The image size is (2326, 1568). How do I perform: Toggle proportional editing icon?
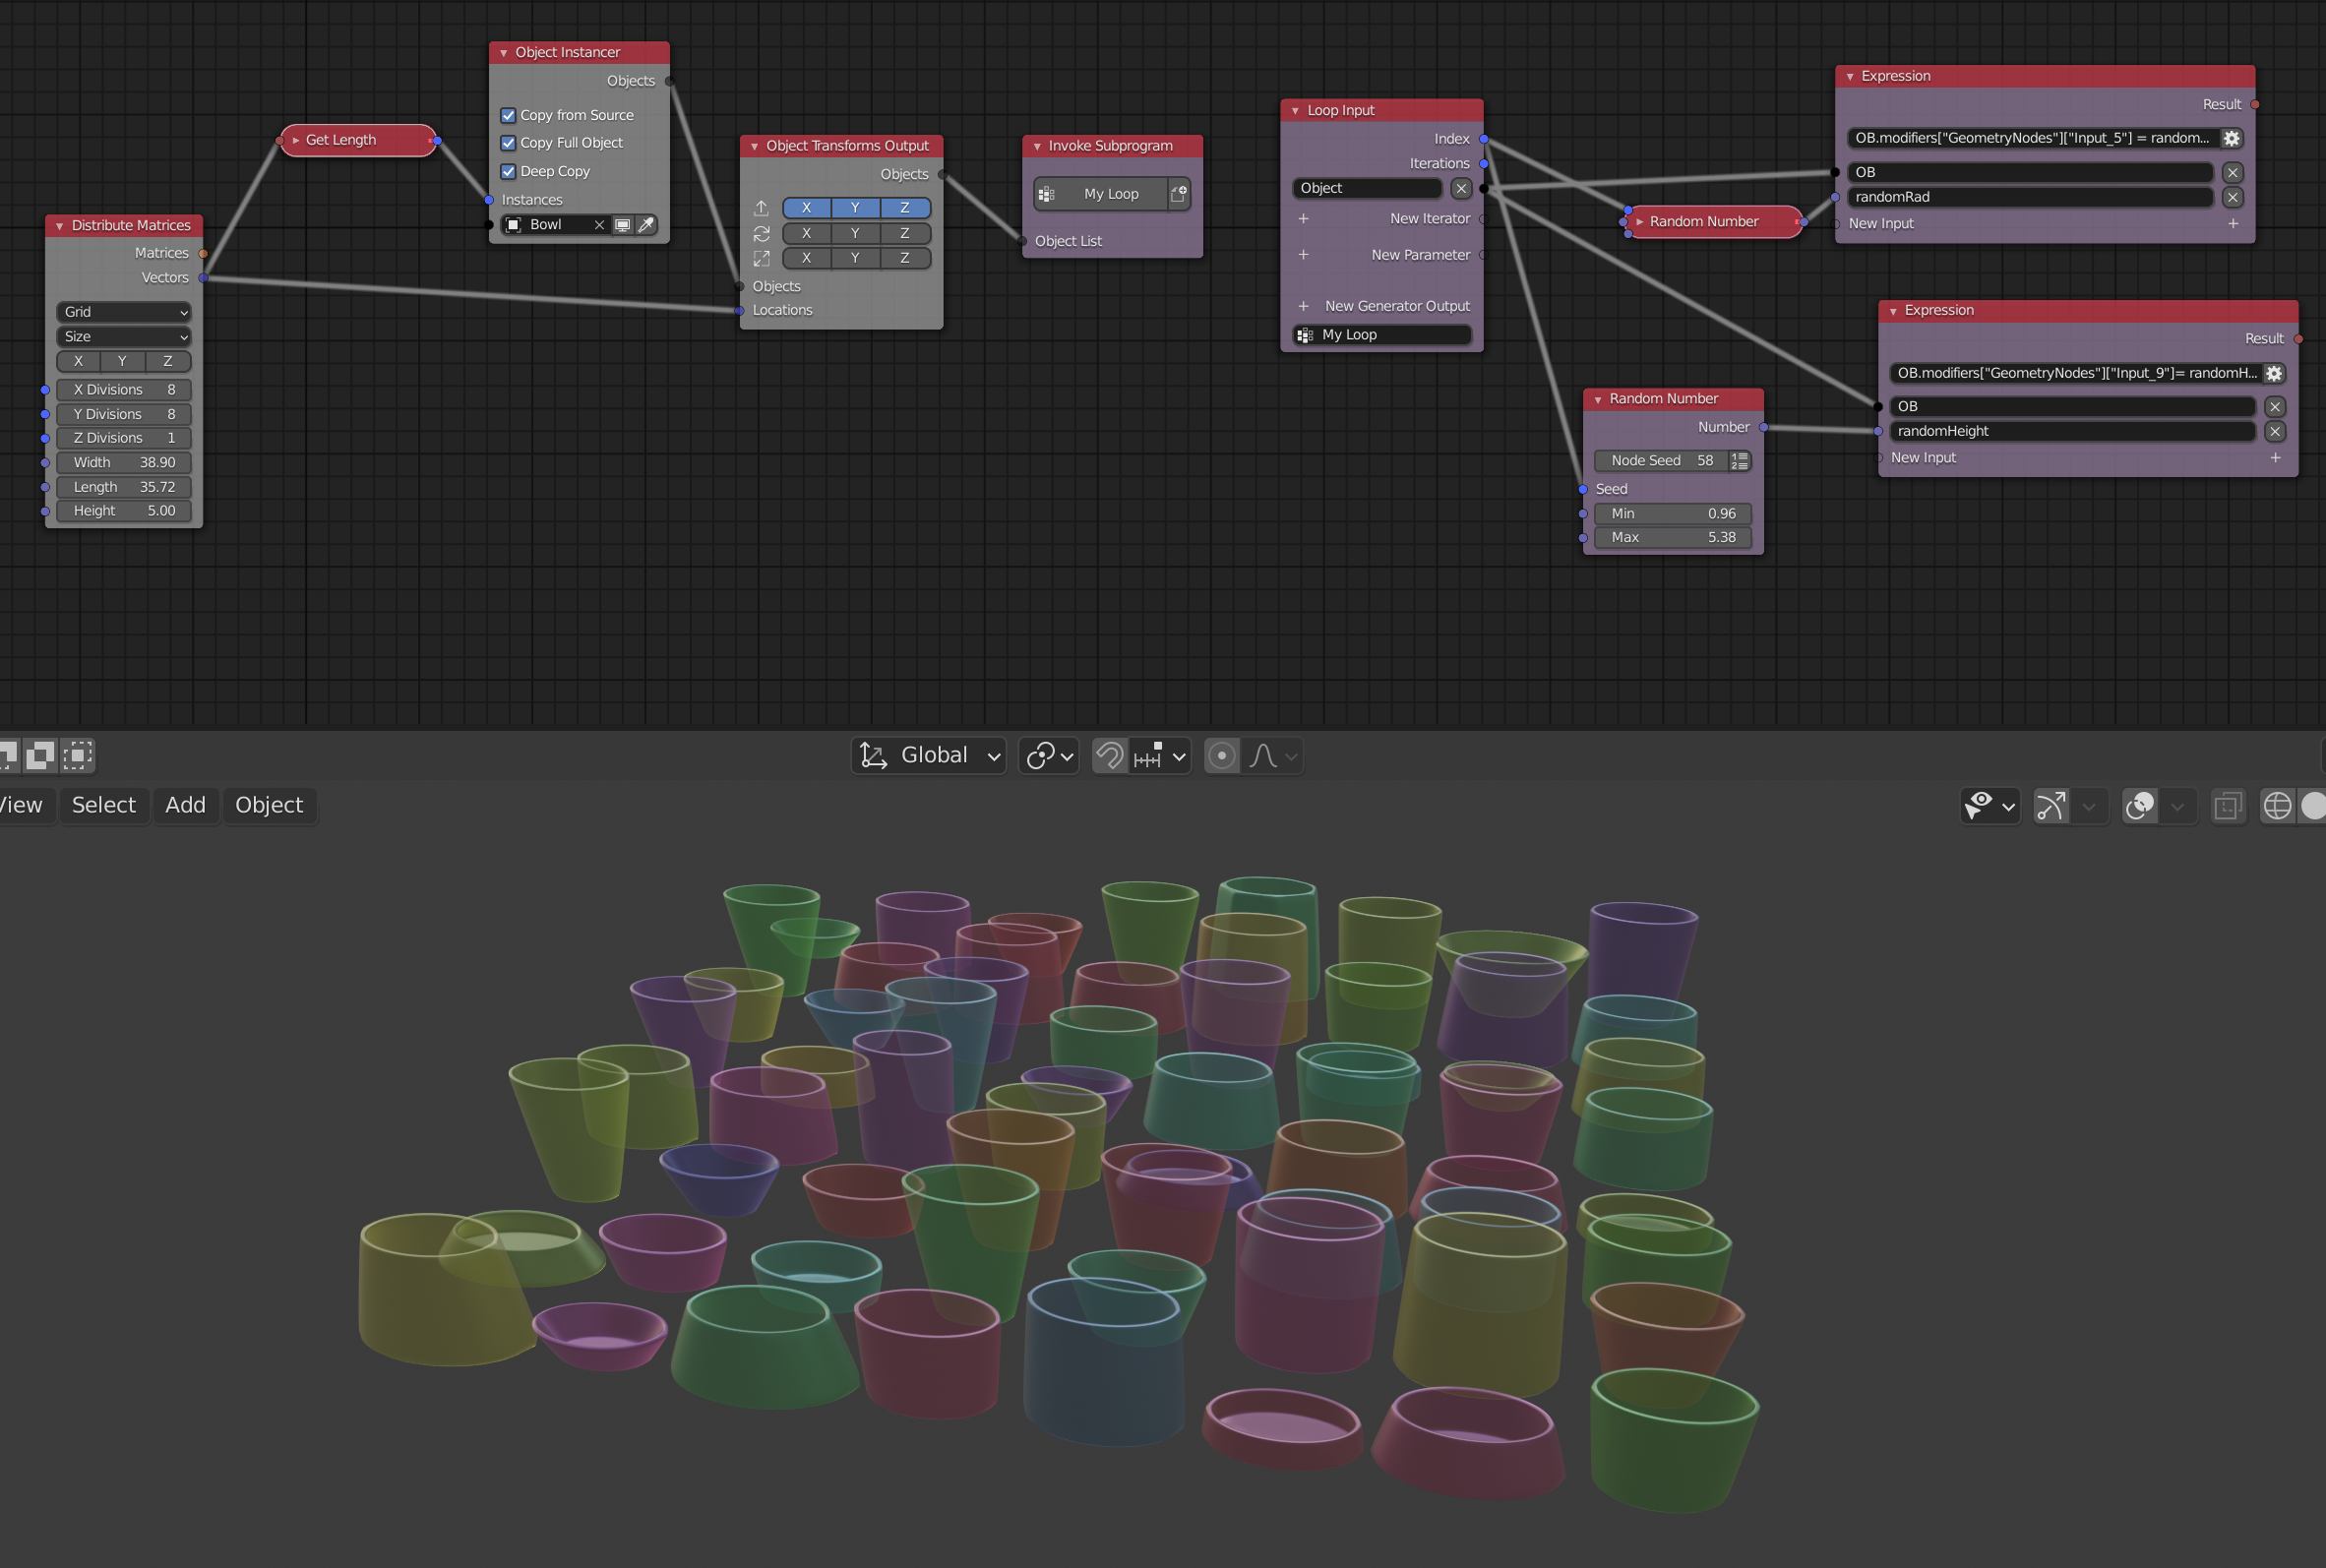click(x=1222, y=756)
